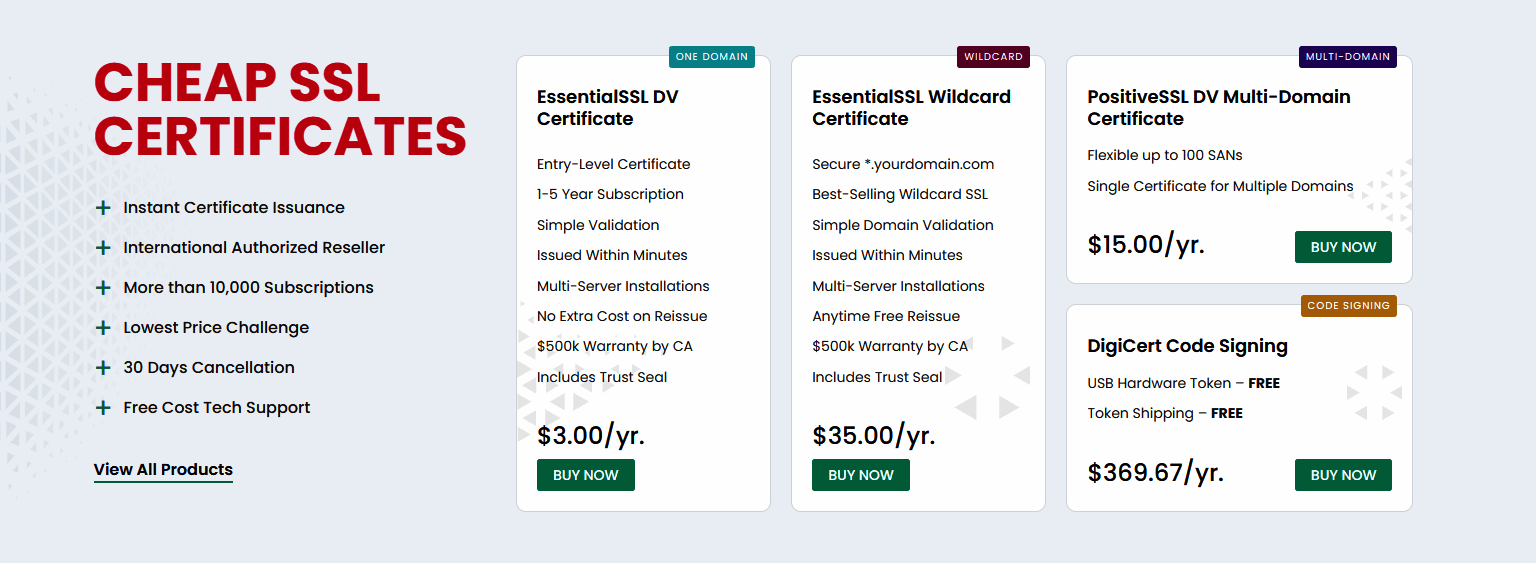Click the CODE SIGNING badge label
The image size is (1536, 563).
[1348, 306]
